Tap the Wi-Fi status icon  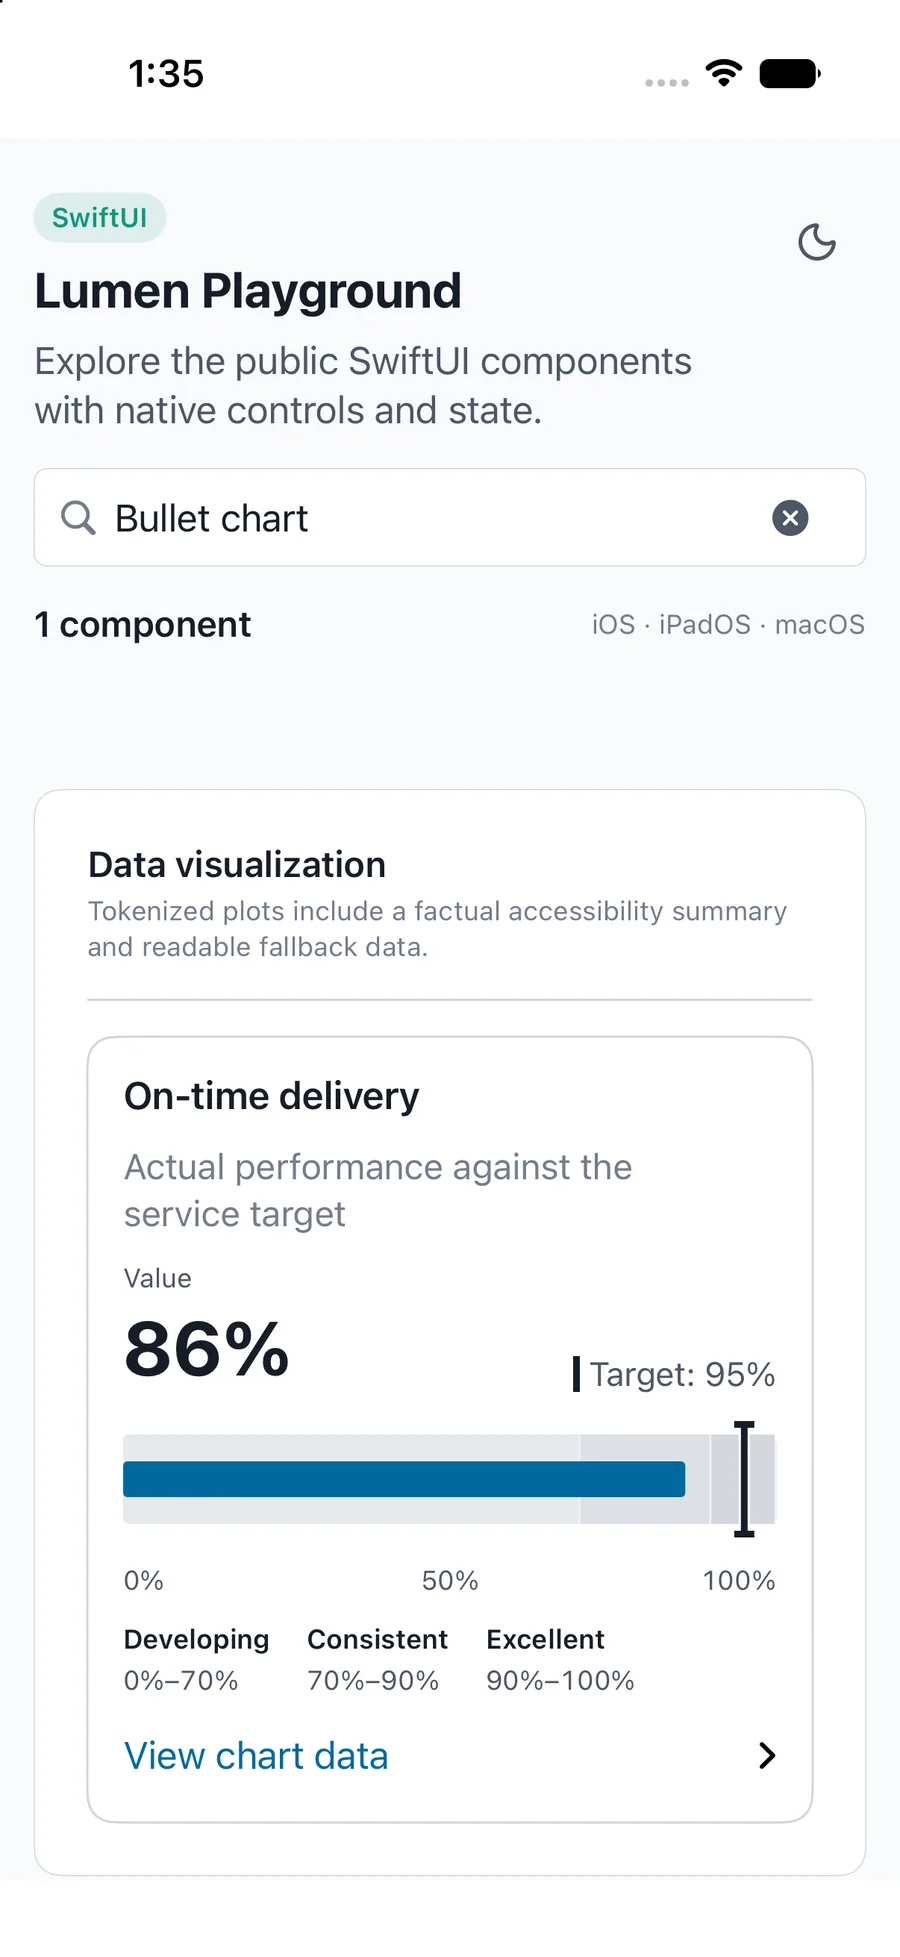(724, 73)
